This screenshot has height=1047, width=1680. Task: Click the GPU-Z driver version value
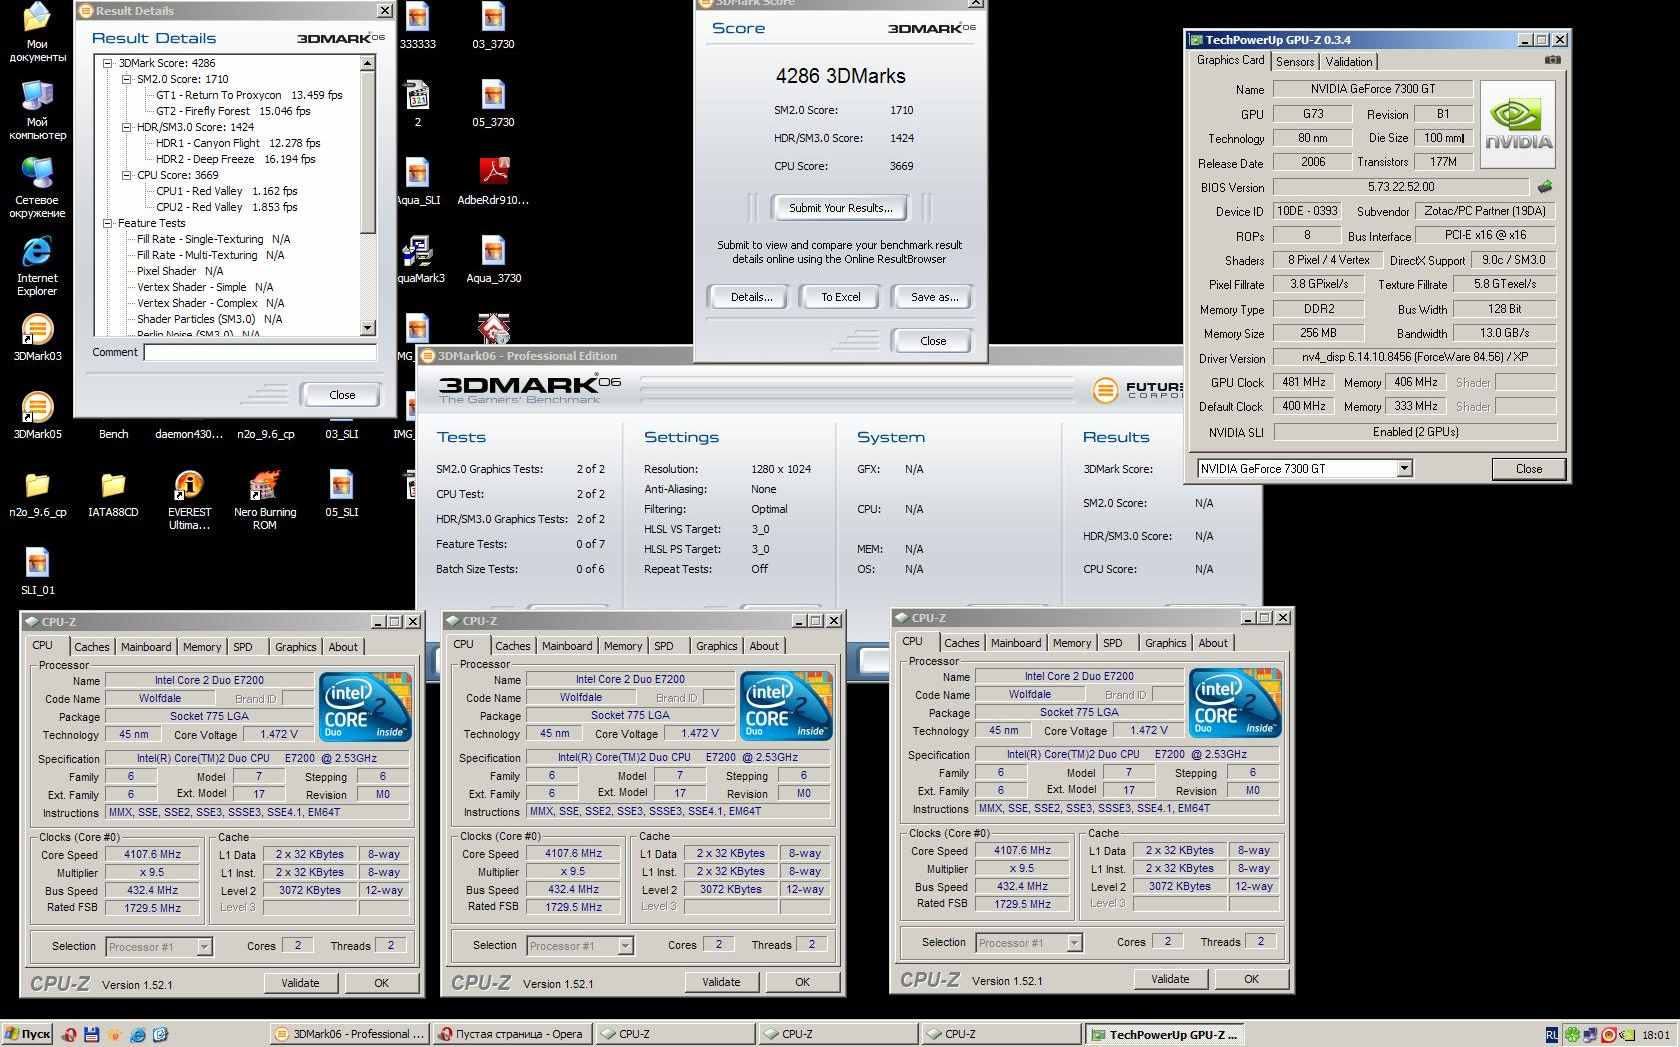[x=1415, y=357]
